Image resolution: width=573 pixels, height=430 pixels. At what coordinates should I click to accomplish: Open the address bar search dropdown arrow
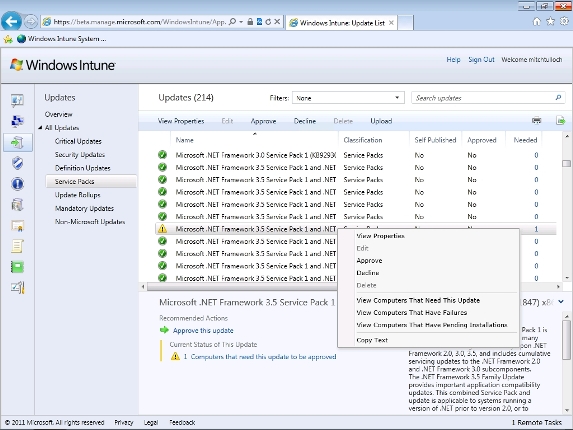(241, 22)
